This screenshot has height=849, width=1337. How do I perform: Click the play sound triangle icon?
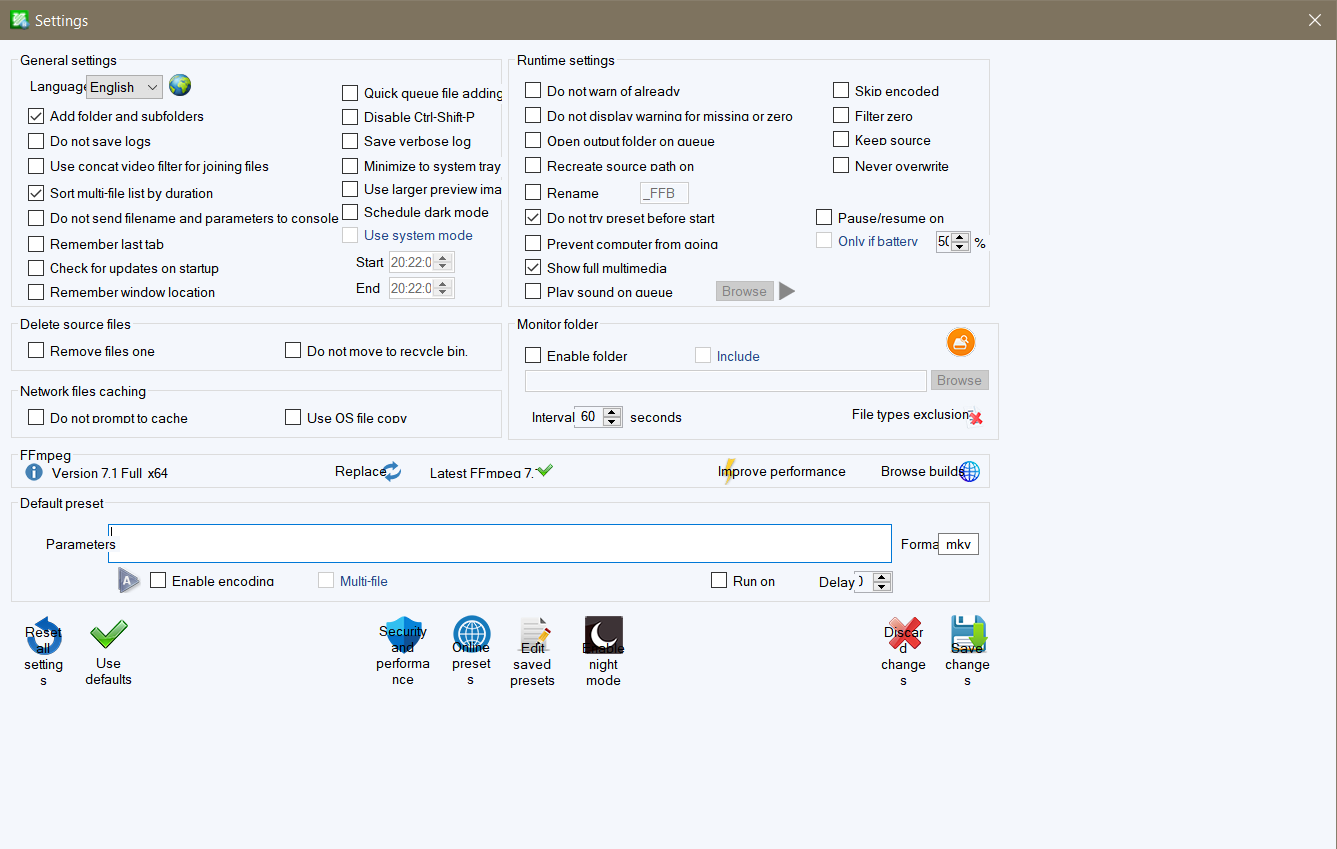787,291
